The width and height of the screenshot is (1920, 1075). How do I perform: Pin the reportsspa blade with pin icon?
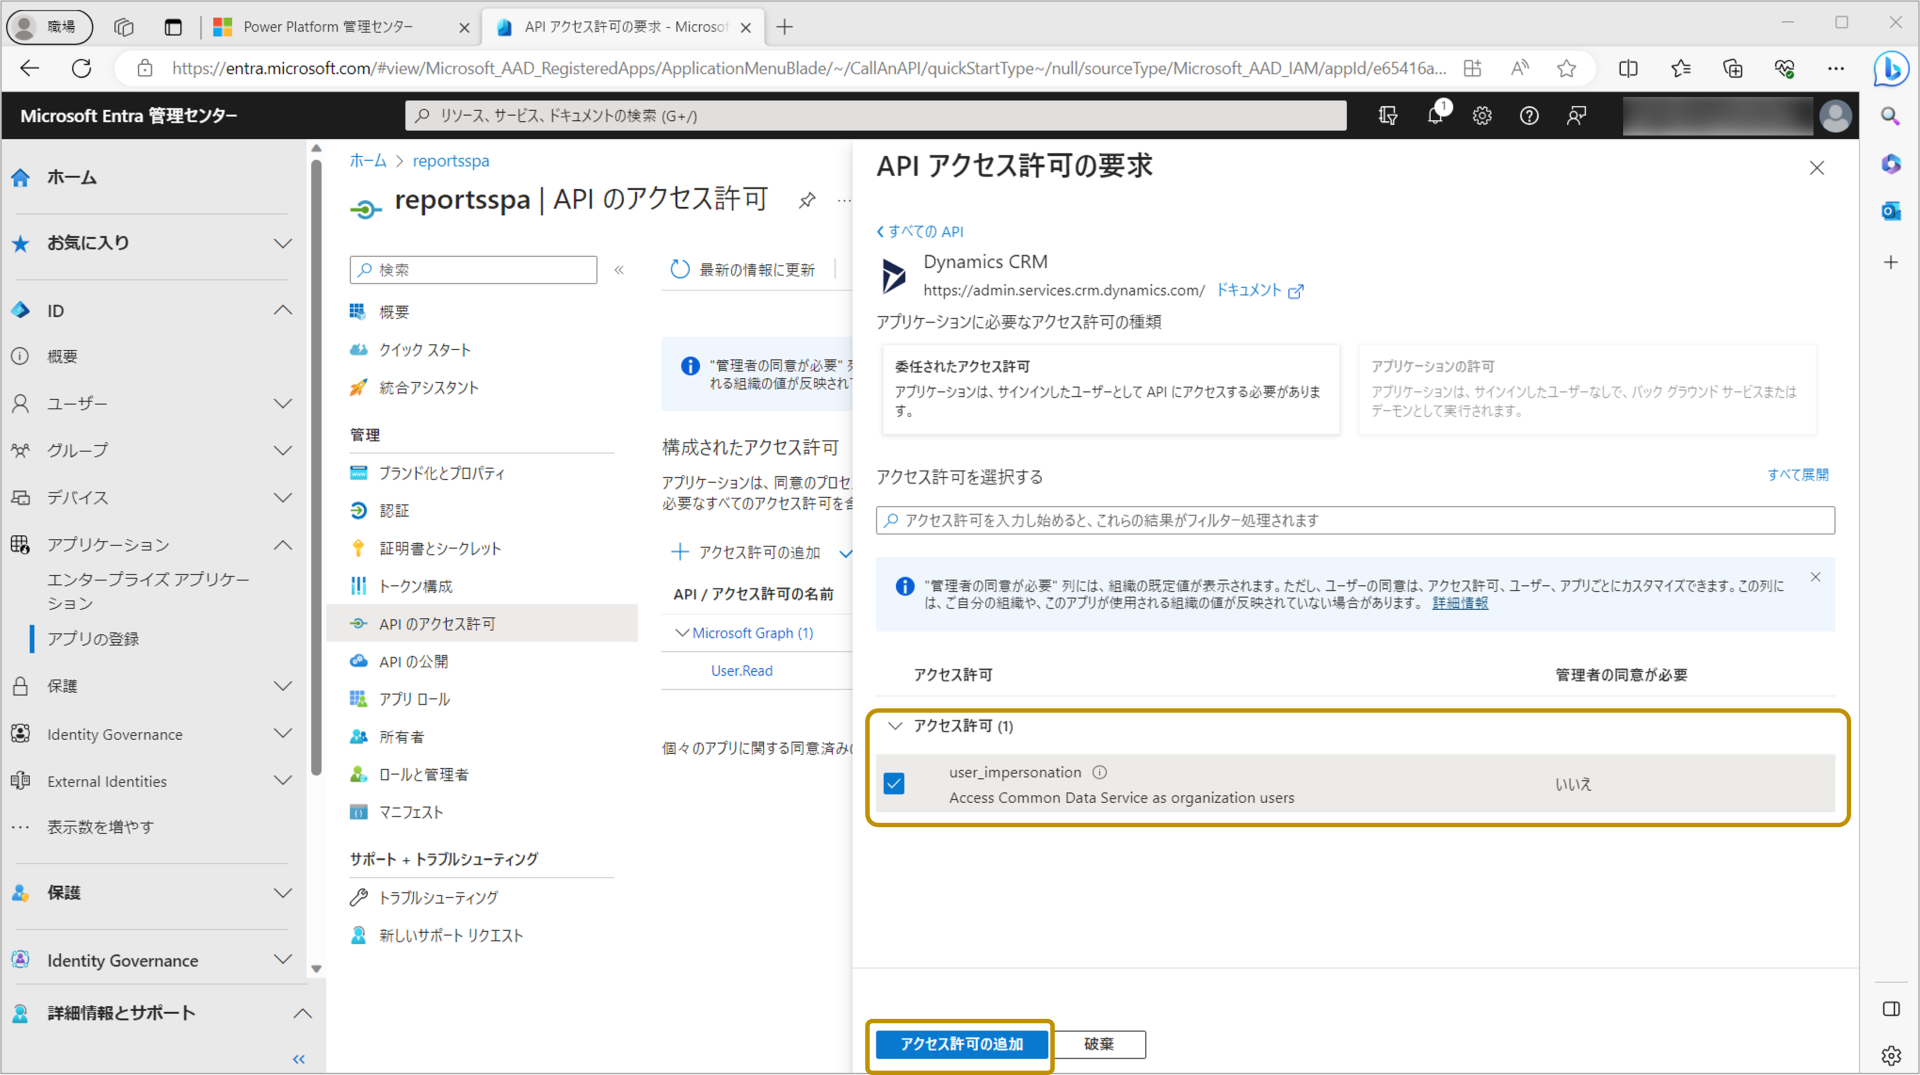807,200
